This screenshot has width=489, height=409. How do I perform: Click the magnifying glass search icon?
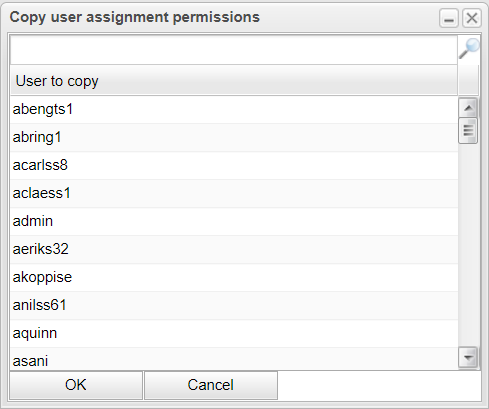(469, 49)
